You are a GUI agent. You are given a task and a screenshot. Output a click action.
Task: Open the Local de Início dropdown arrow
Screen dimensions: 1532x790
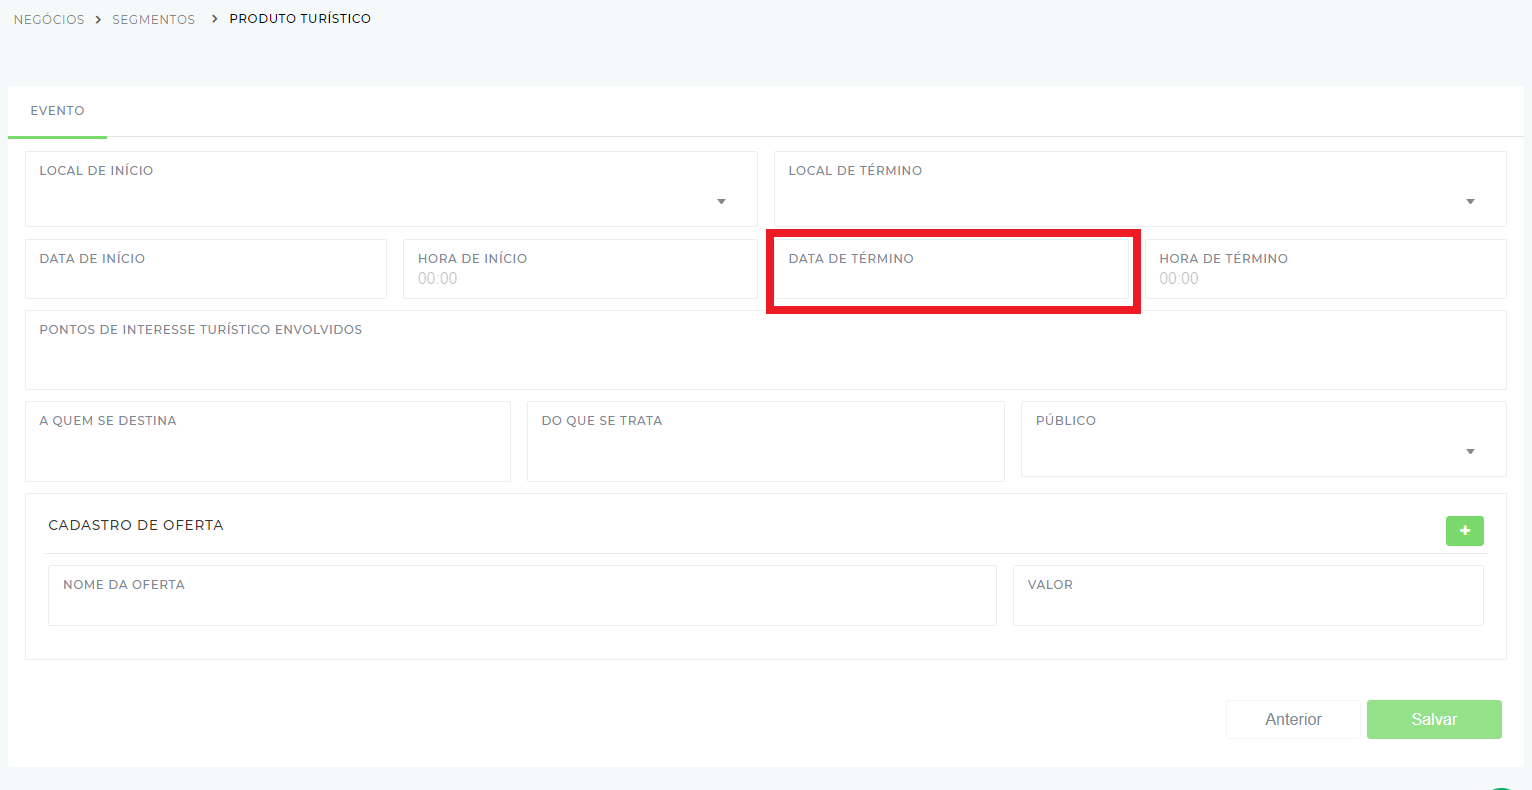coord(721,202)
